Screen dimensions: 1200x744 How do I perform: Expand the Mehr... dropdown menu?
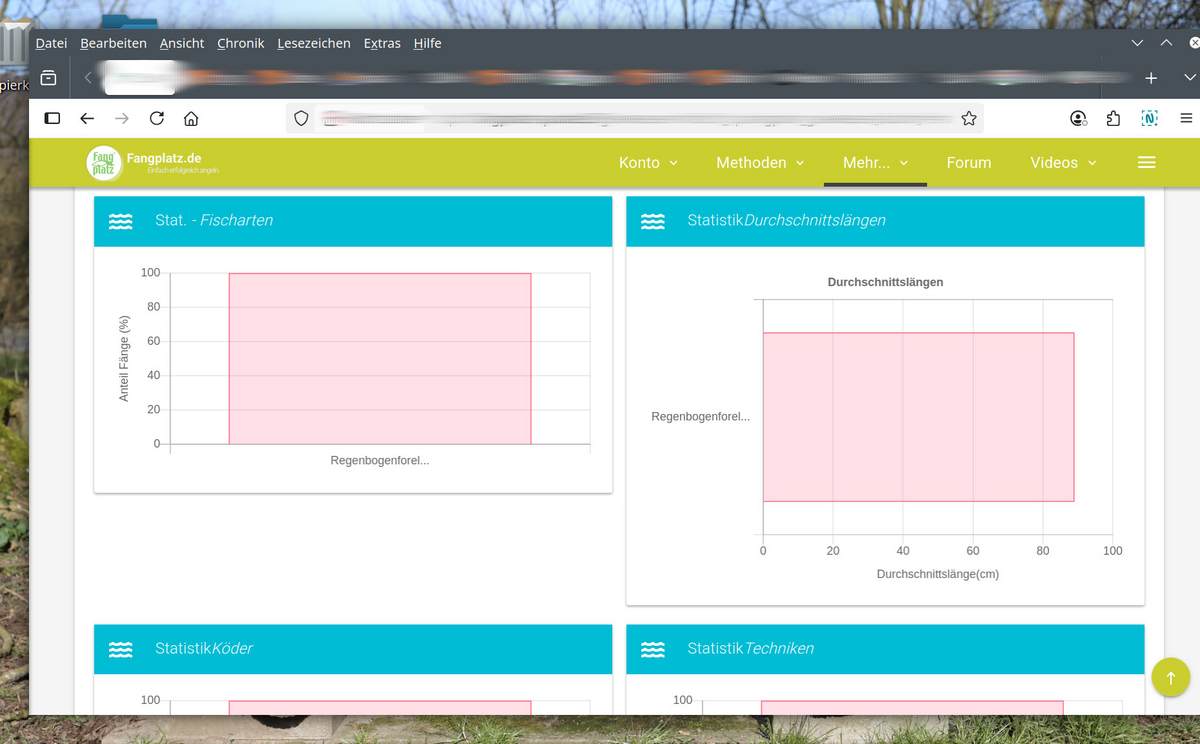click(x=875, y=162)
